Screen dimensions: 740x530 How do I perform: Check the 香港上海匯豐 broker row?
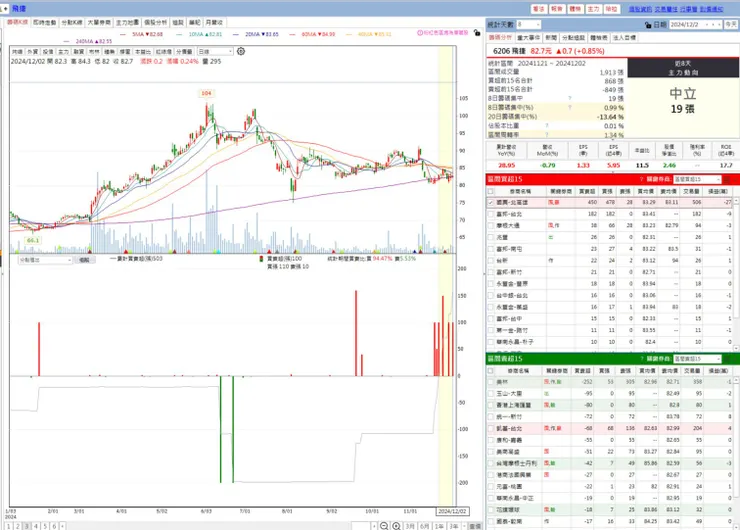(x=491, y=405)
